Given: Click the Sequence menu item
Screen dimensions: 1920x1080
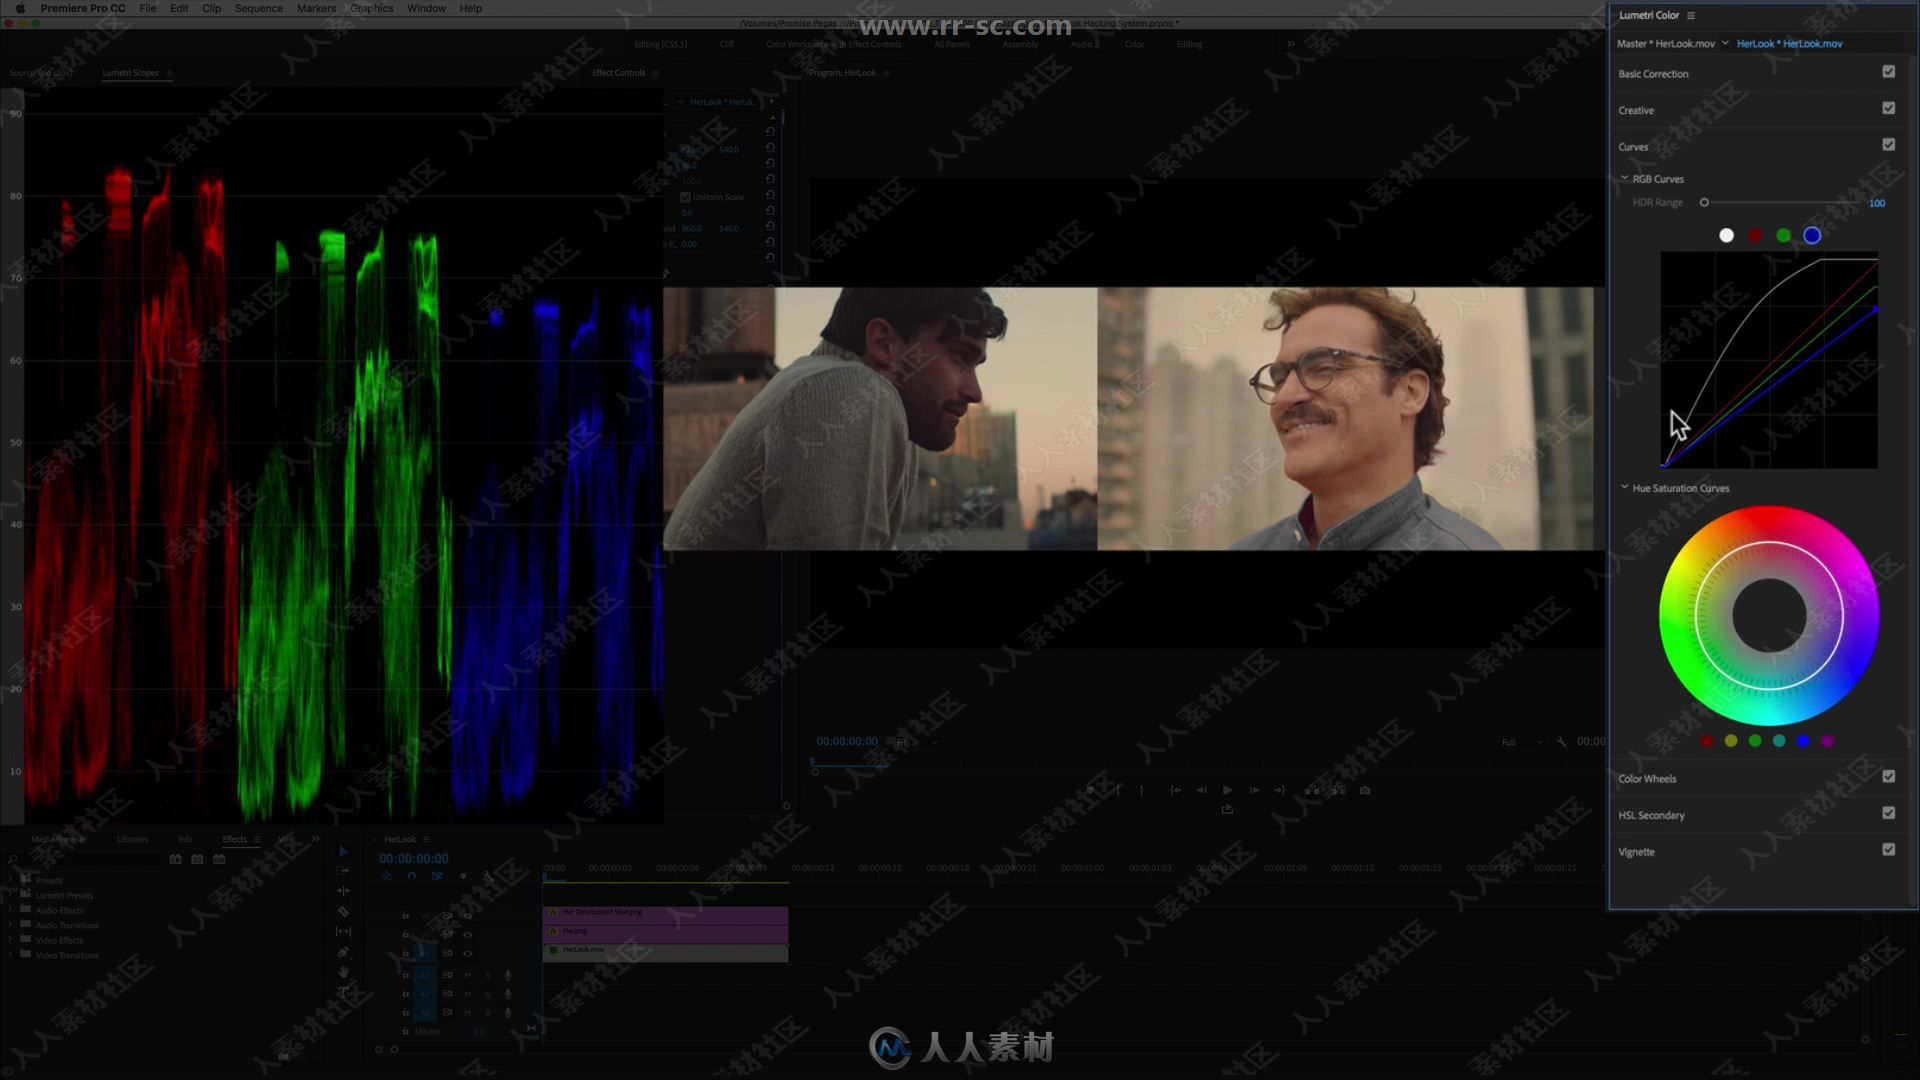Looking at the screenshot, I should coord(258,8).
